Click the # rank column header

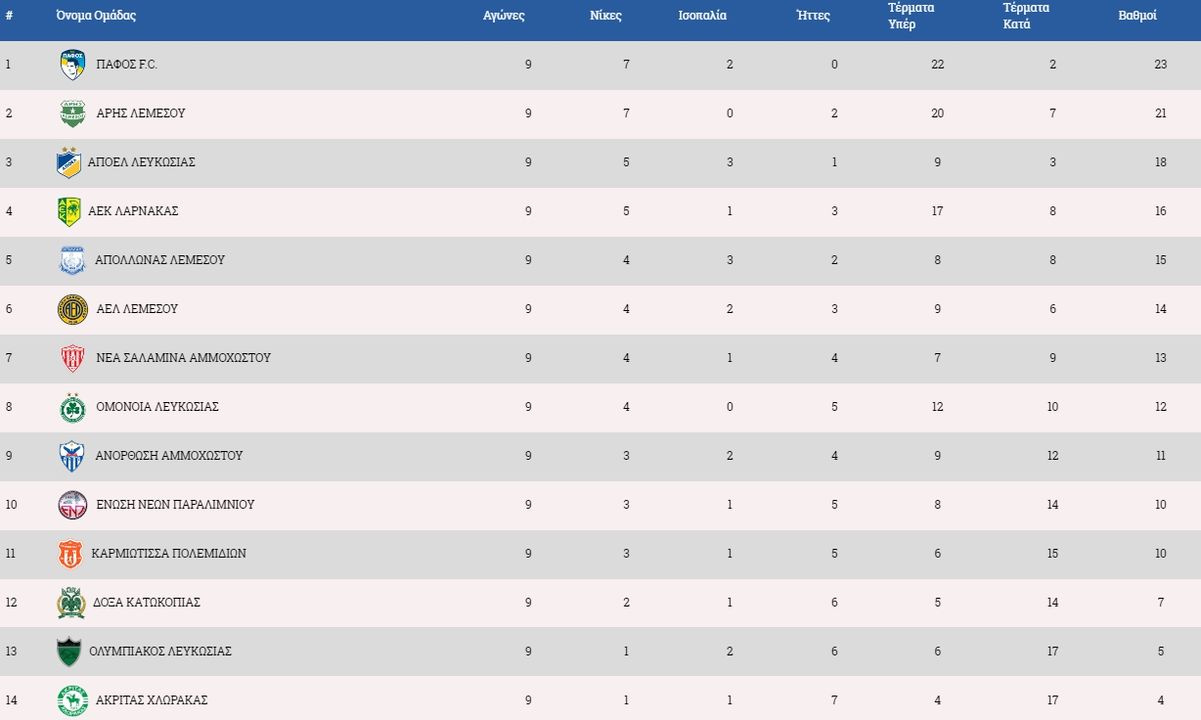point(9,16)
